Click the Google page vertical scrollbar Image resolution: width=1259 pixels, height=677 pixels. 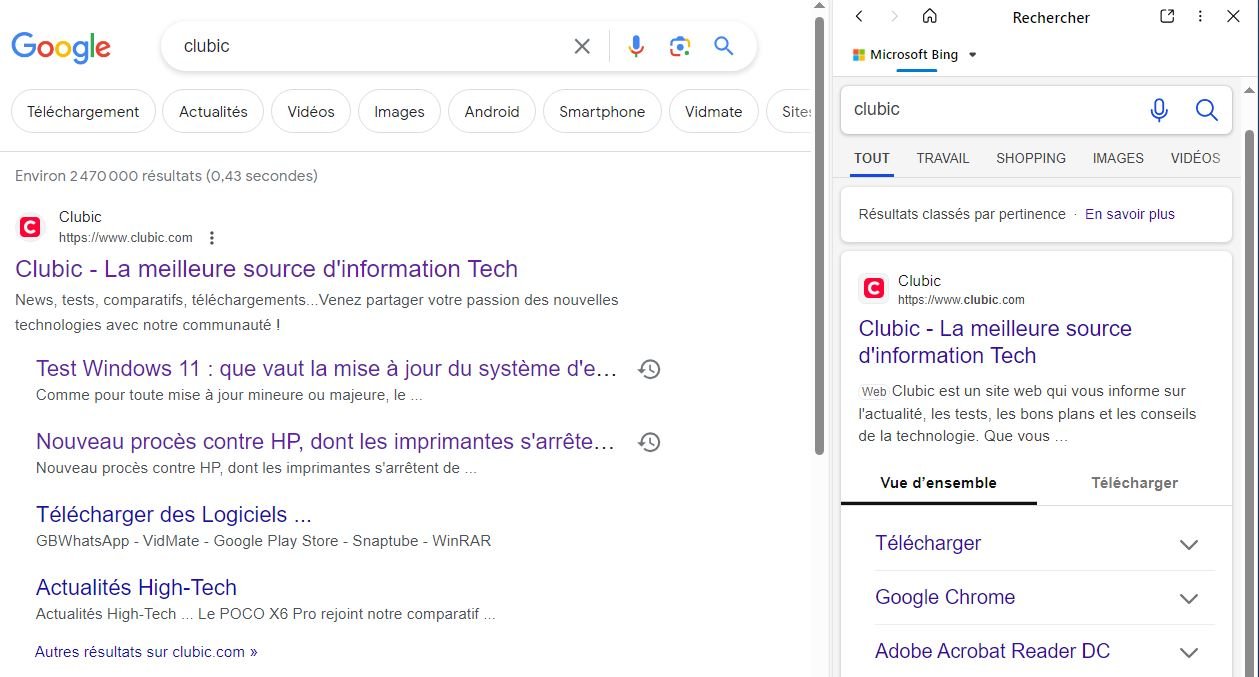(820, 235)
